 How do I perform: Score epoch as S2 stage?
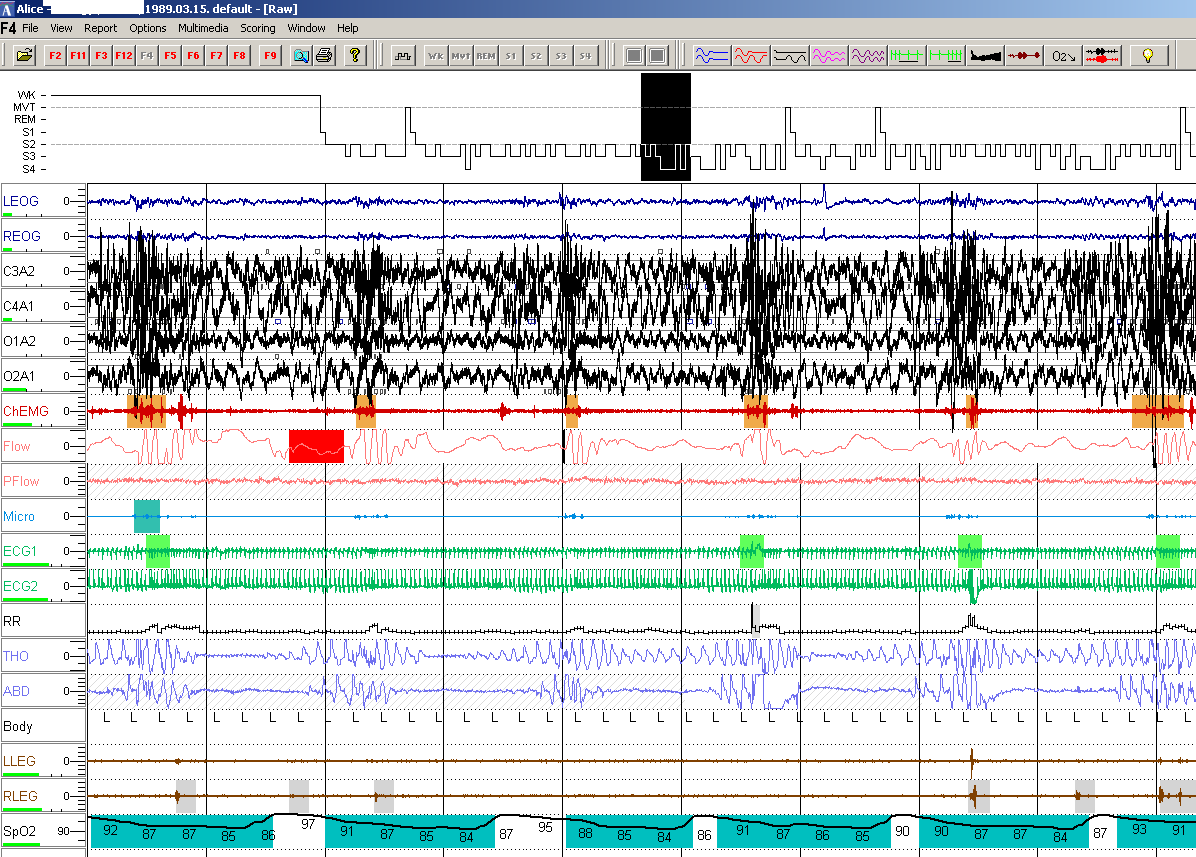[x=536, y=56]
